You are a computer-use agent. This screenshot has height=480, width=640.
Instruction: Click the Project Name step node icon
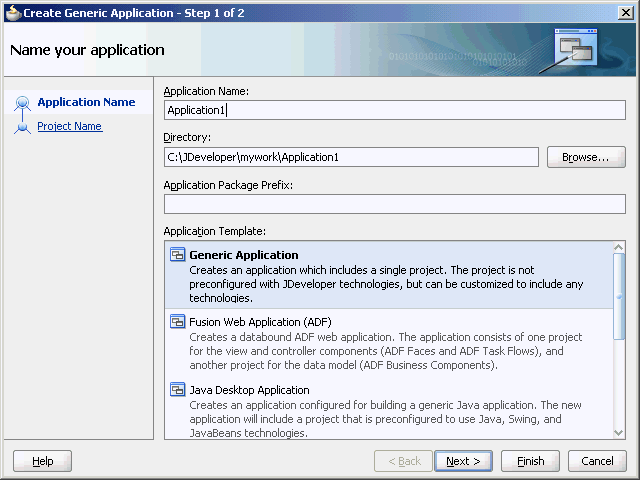pos(22,127)
